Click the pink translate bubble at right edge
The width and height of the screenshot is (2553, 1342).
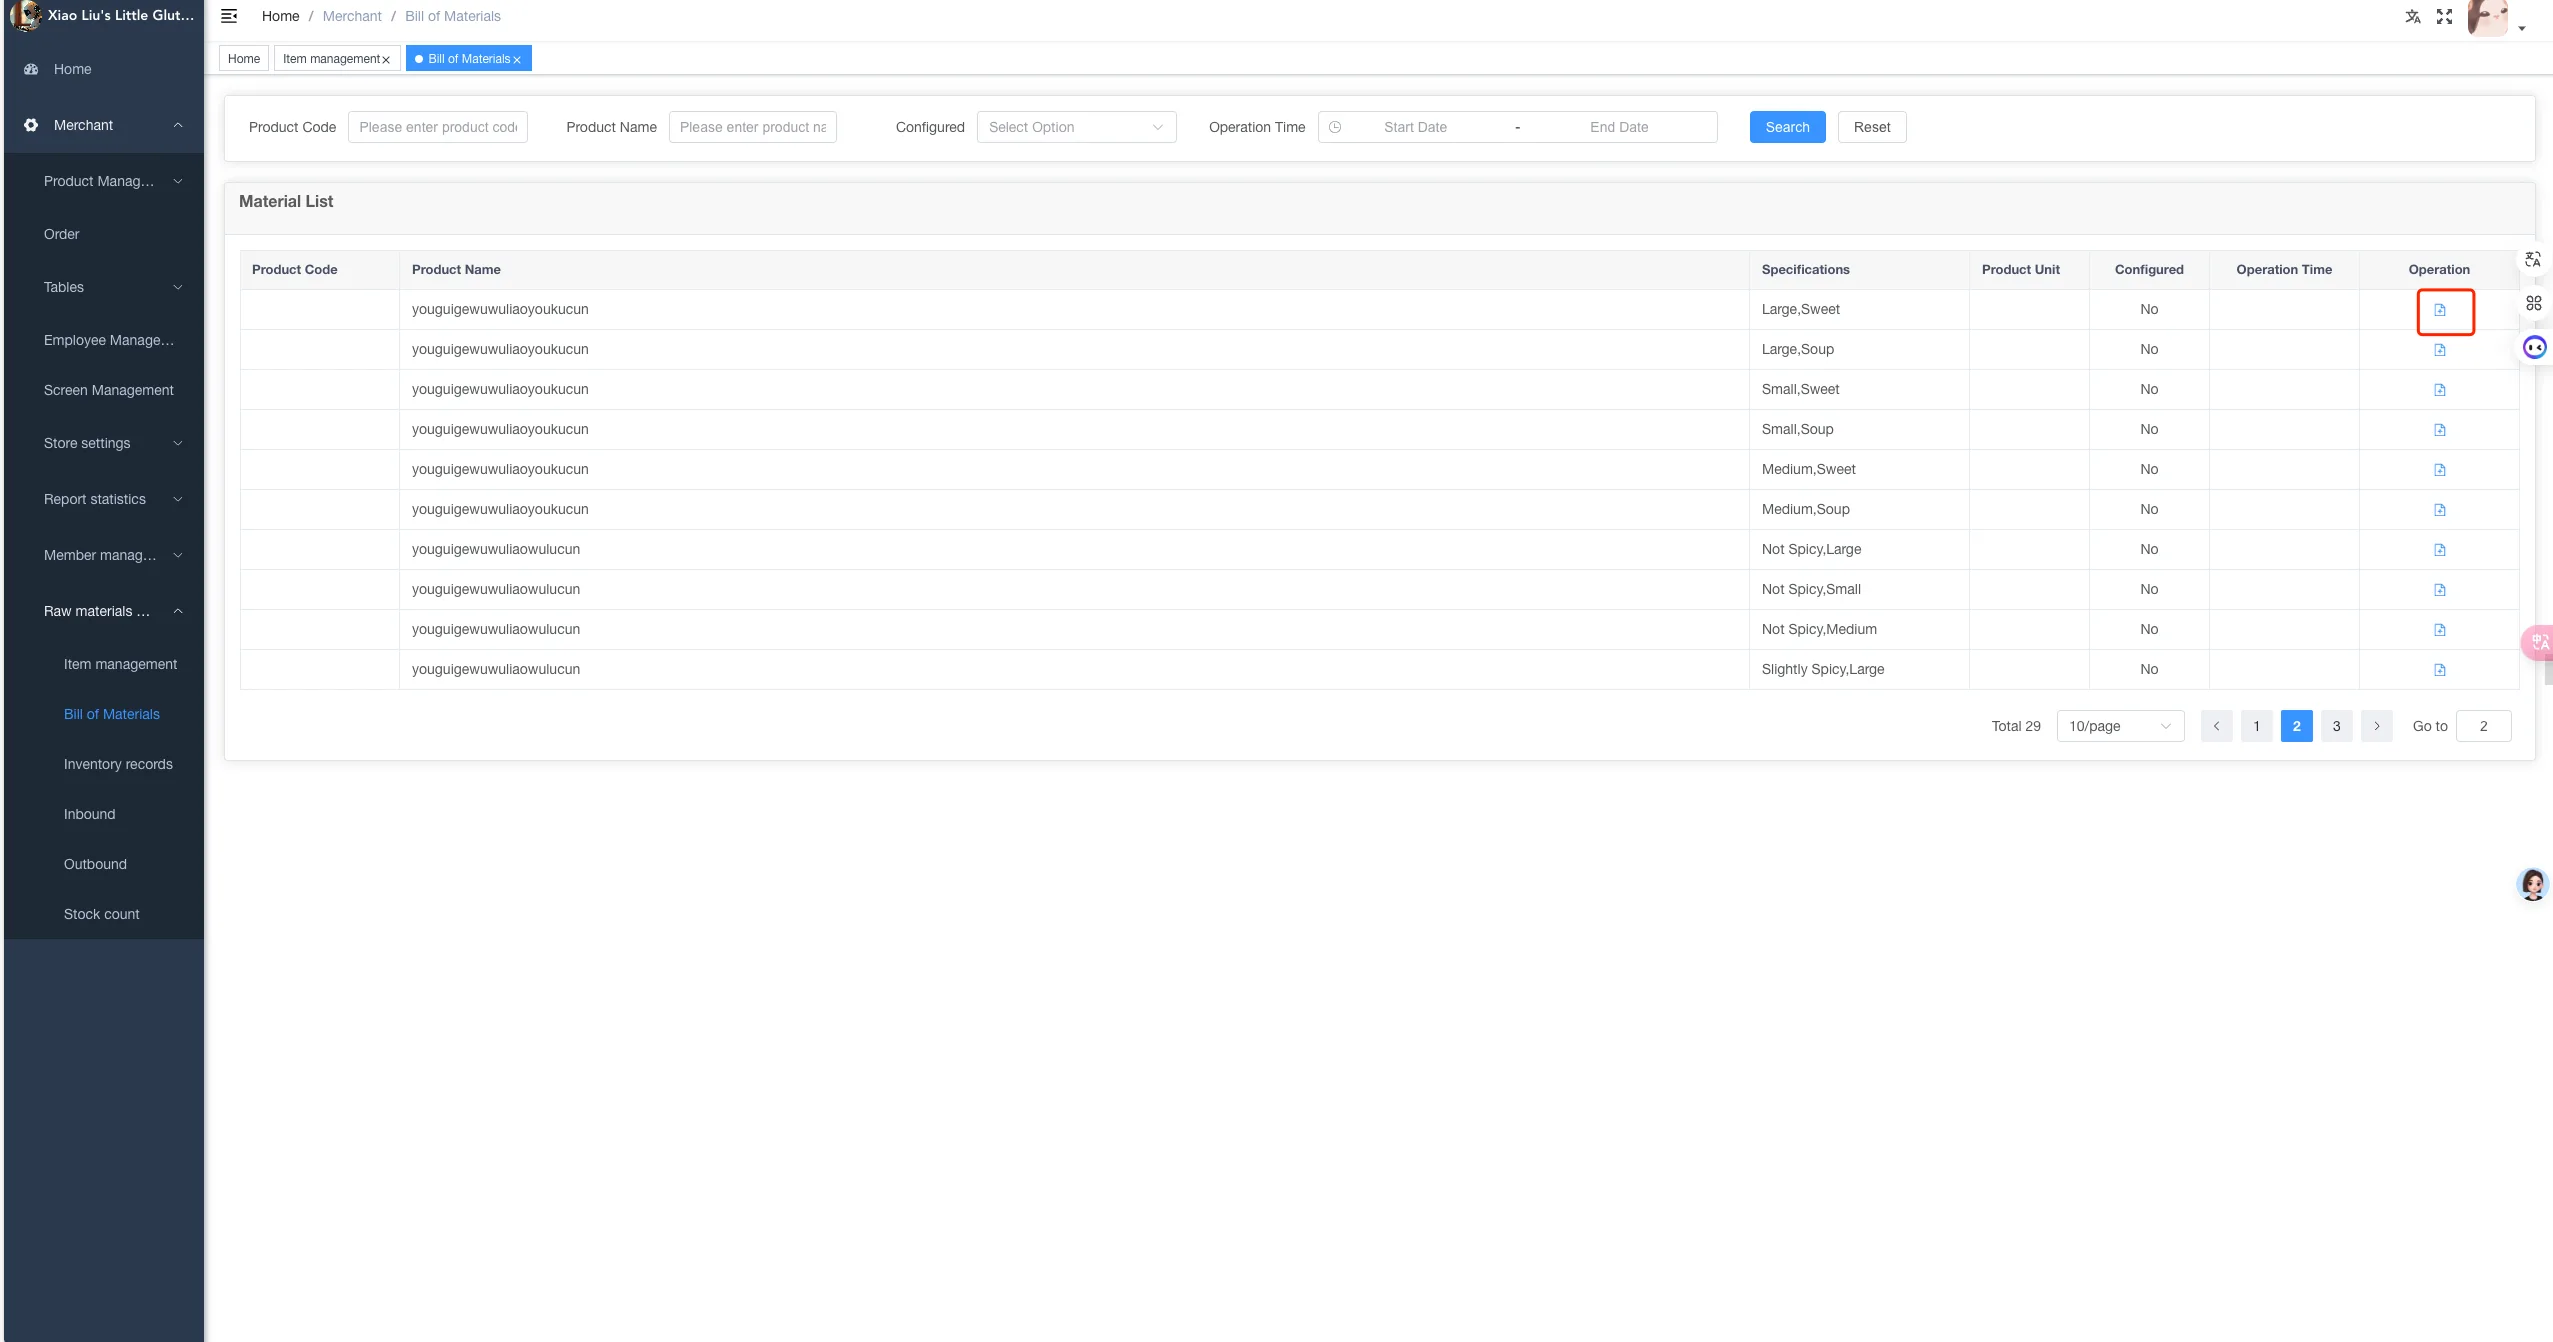[2539, 642]
